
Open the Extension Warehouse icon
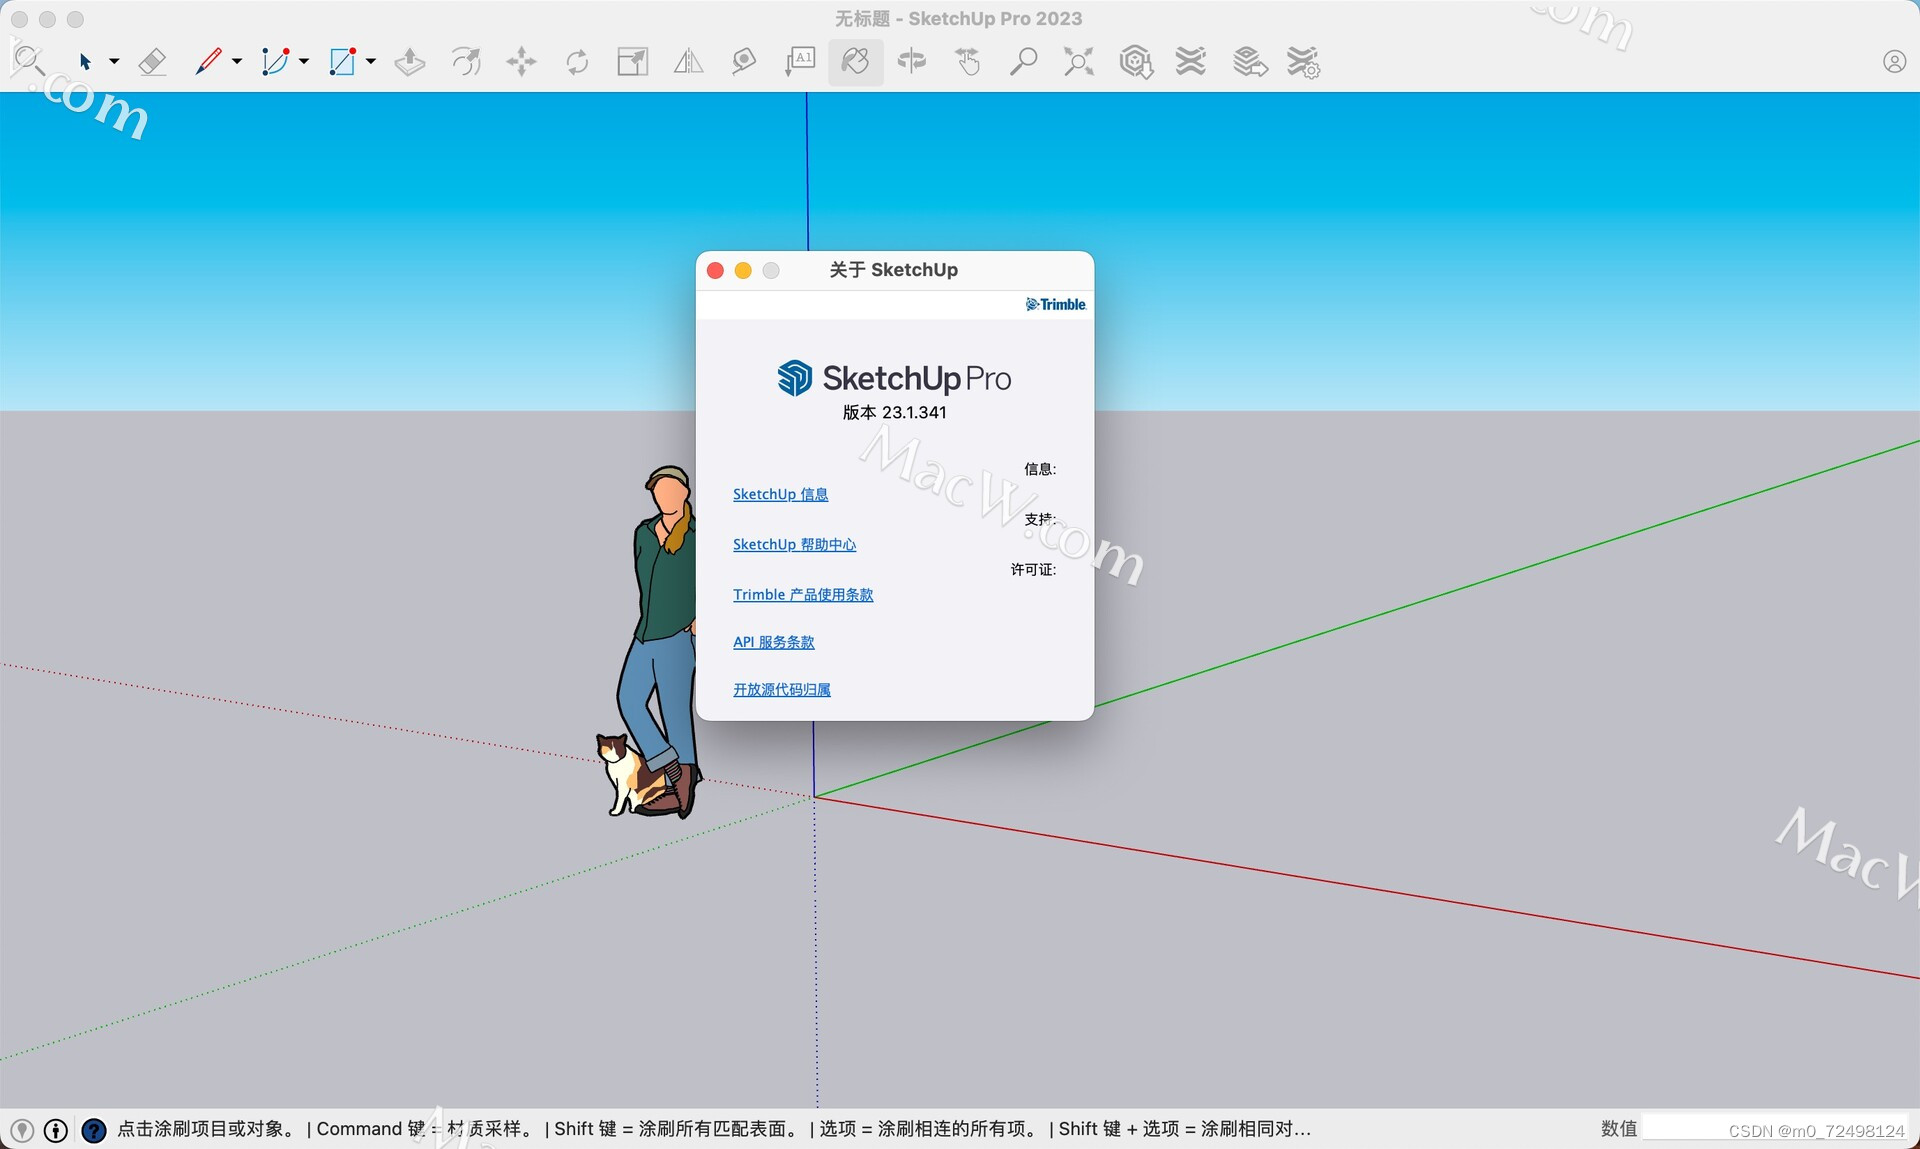1191,62
